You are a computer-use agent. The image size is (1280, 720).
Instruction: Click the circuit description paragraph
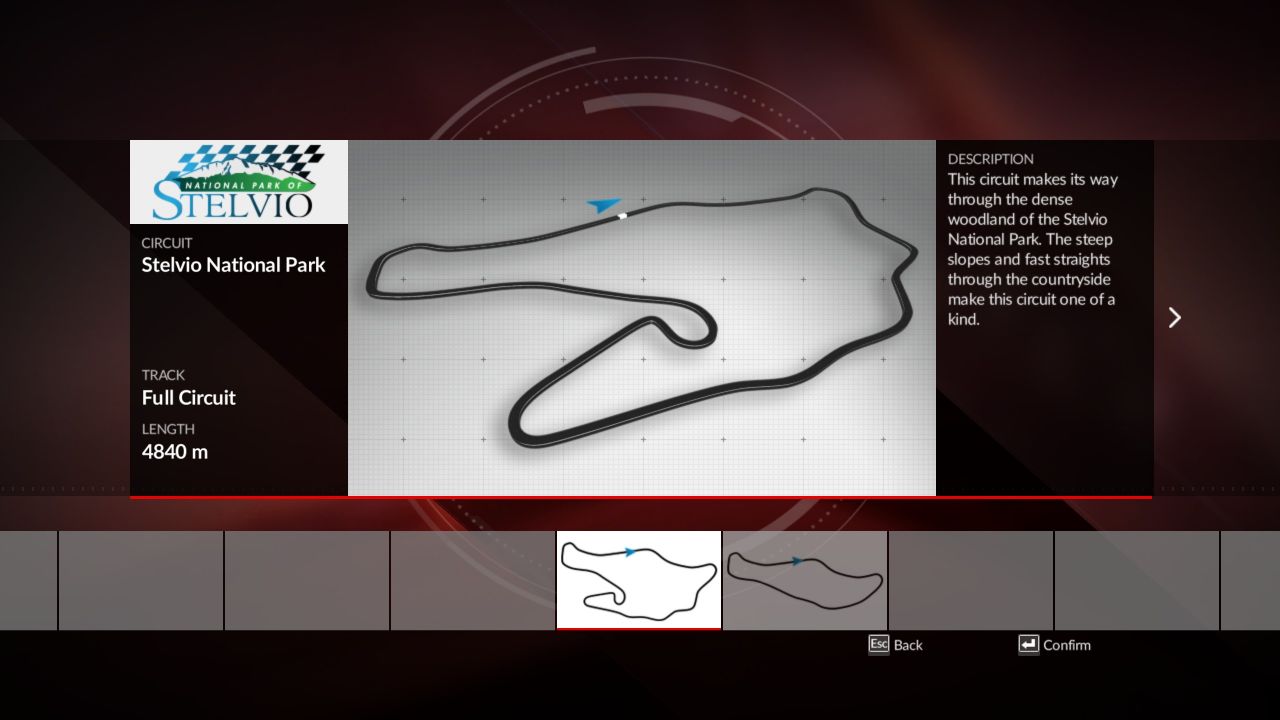point(1032,250)
